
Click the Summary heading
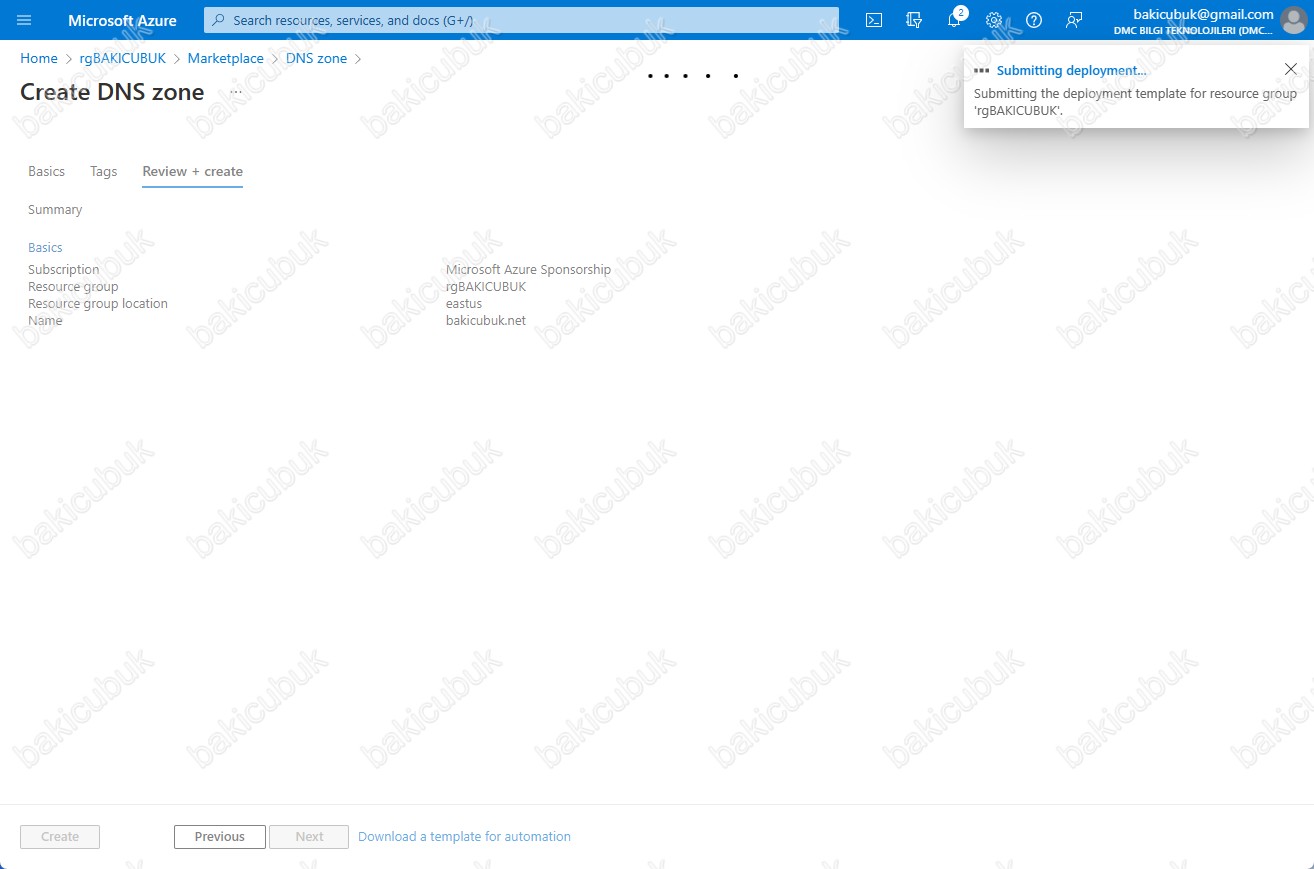click(55, 210)
